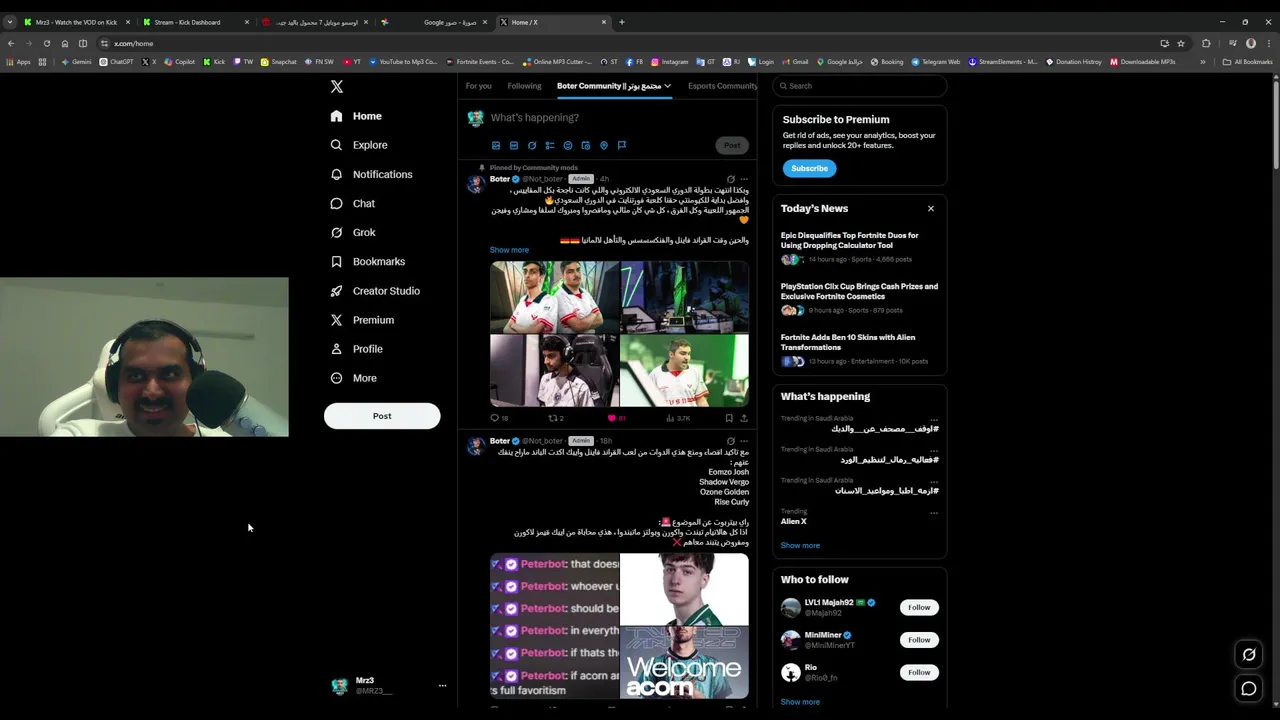Follow Rio account
The image size is (1280, 720).
(x=919, y=673)
